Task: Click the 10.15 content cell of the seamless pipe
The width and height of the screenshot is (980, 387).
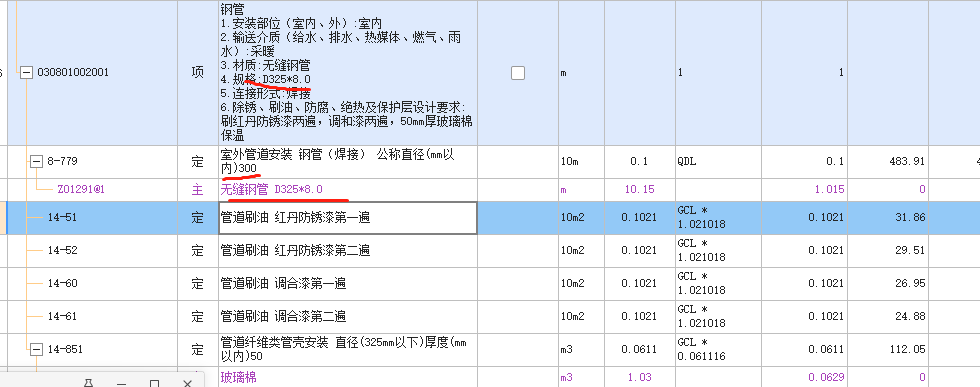Action: tap(639, 189)
